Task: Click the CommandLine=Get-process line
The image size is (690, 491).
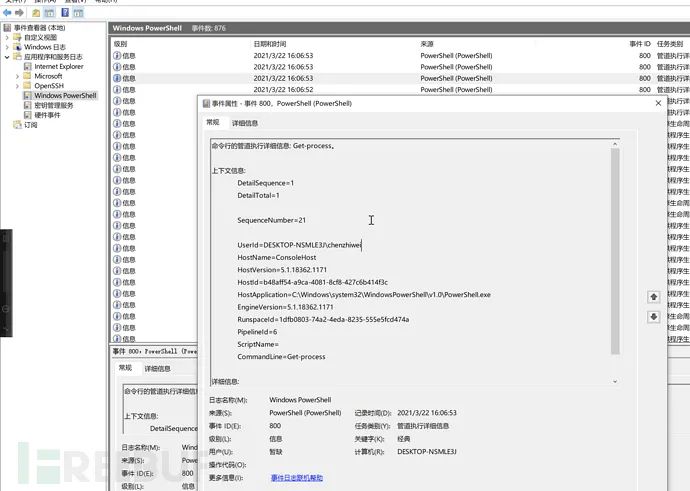Action: pyautogui.click(x=281, y=357)
